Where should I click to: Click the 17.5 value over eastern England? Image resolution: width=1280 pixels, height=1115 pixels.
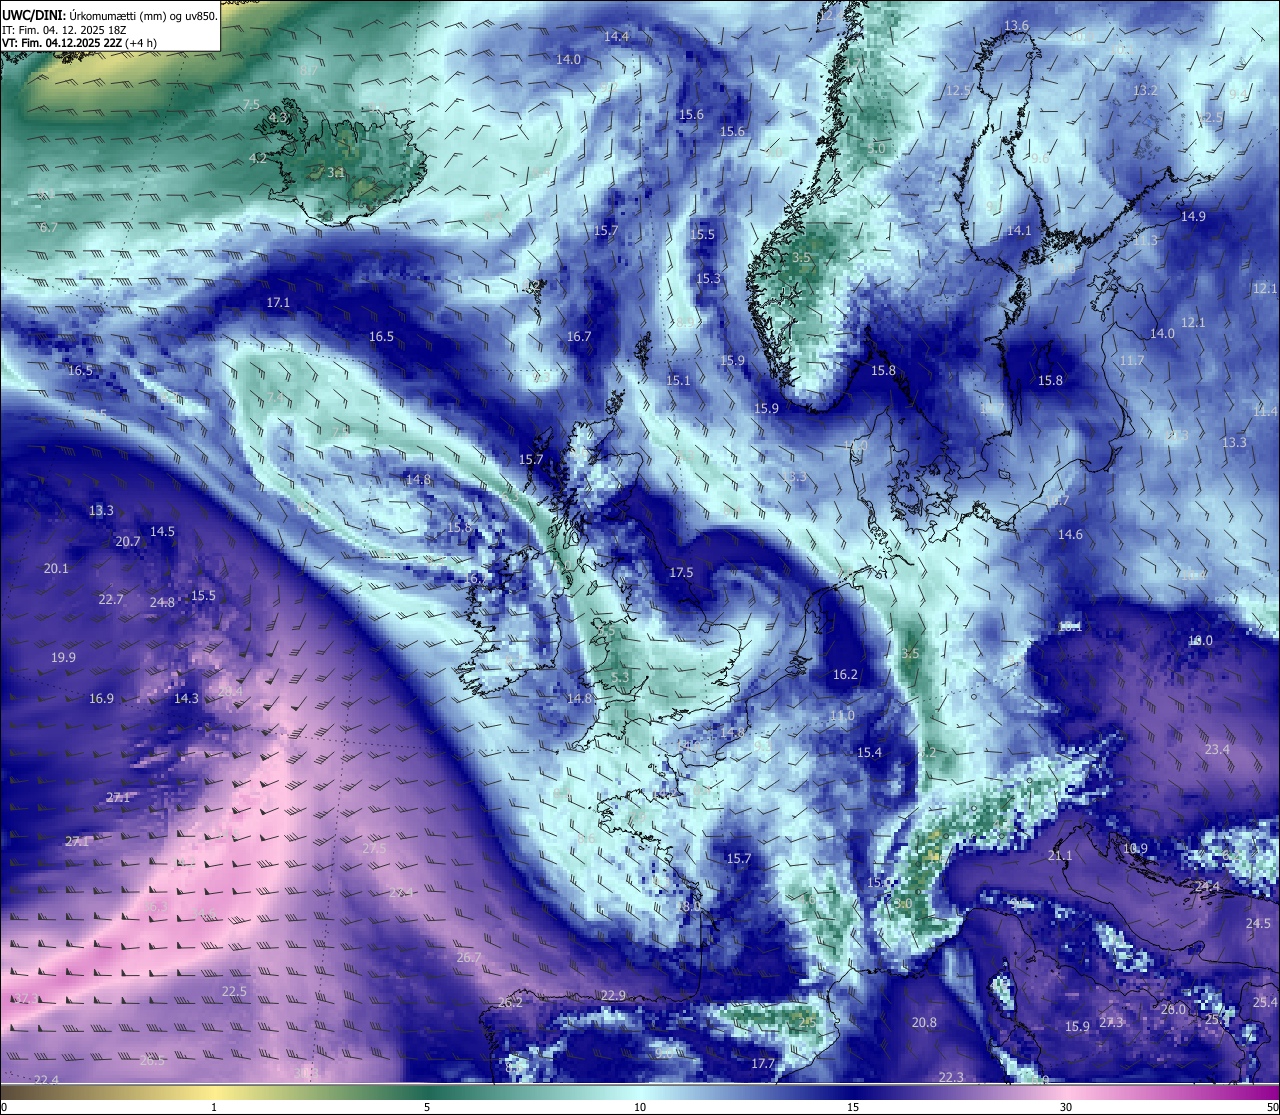pos(681,573)
